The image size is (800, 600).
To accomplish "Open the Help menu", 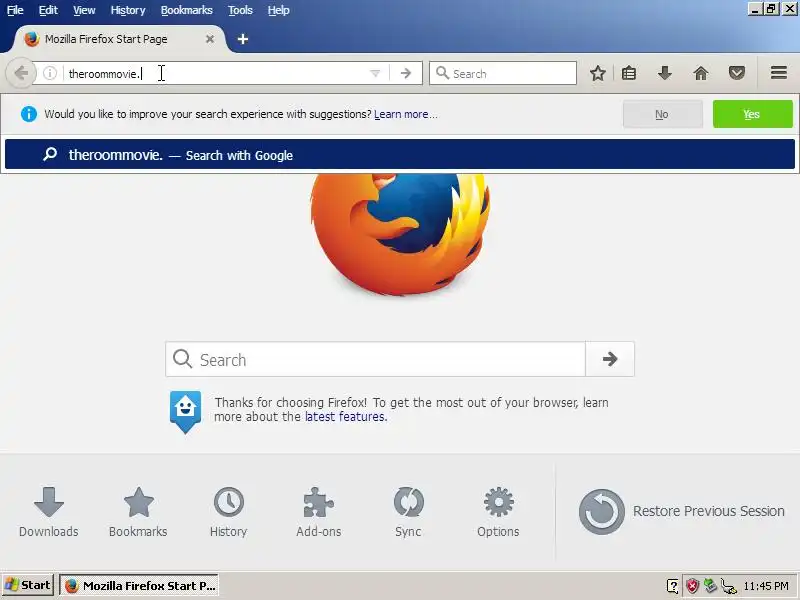I will tap(278, 10).
